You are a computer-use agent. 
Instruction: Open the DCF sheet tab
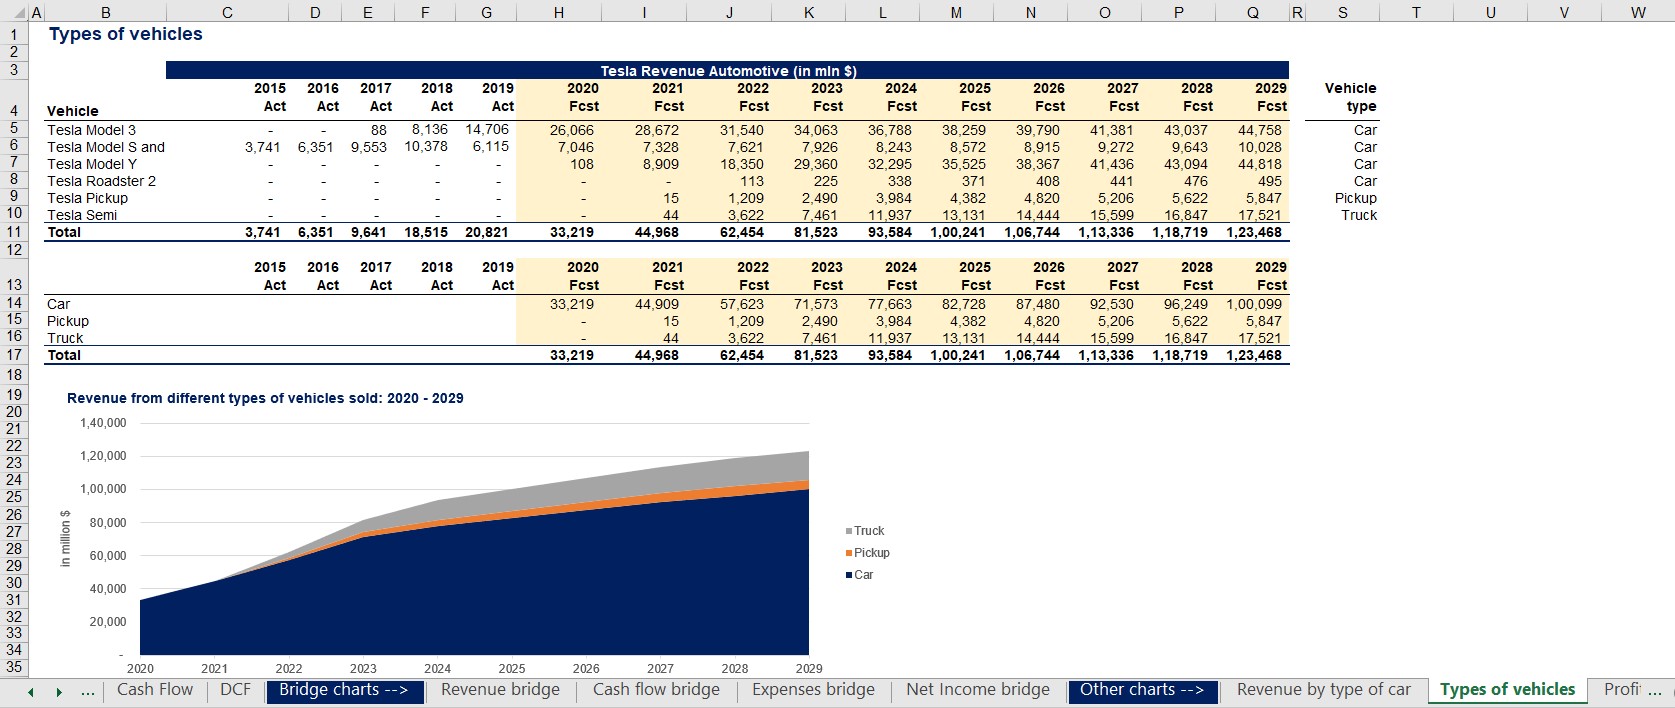236,690
